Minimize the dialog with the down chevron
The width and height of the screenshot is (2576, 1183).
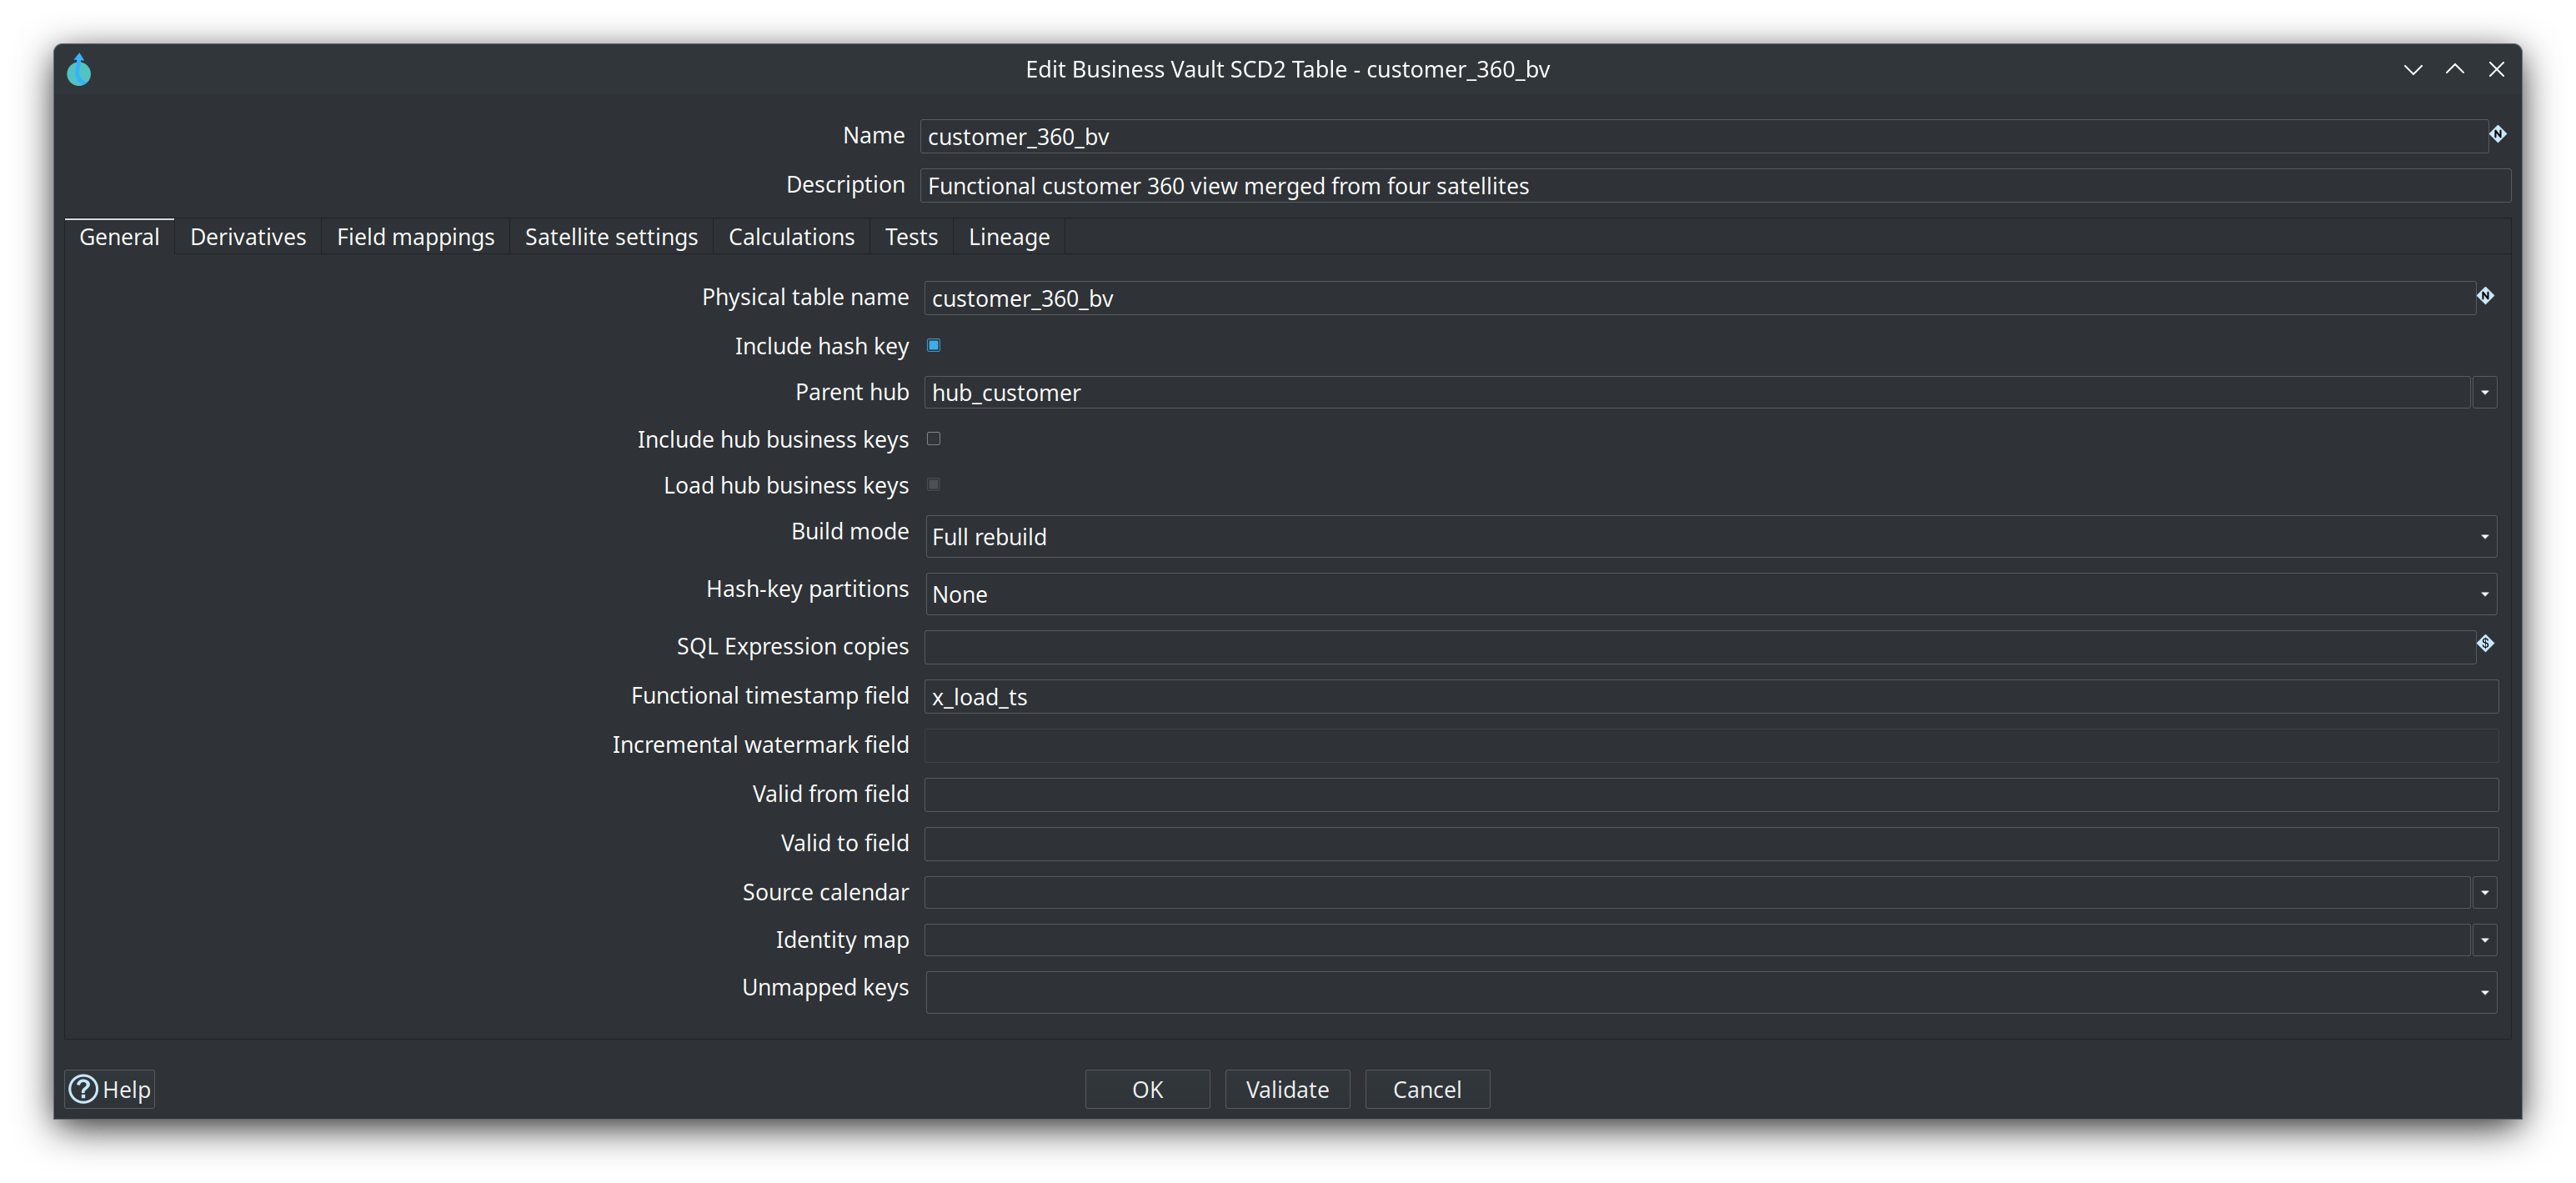pyautogui.click(x=2413, y=69)
